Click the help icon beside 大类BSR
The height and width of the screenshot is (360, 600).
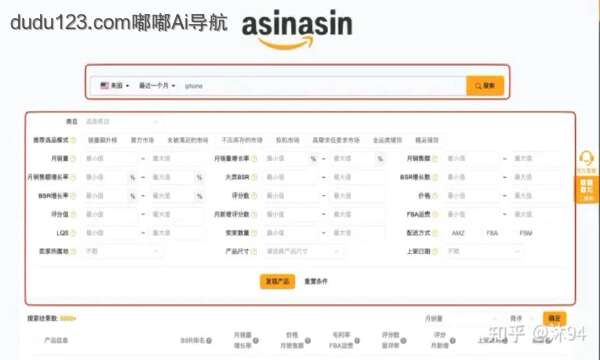[x=254, y=177]
